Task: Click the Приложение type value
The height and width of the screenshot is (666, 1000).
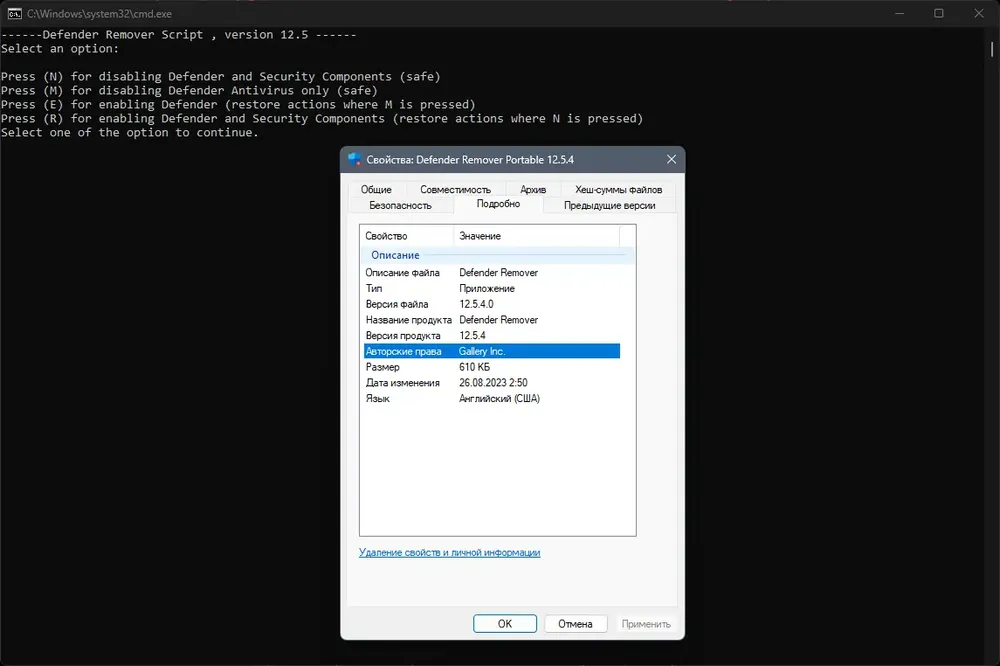Action: tap(487, 288)
